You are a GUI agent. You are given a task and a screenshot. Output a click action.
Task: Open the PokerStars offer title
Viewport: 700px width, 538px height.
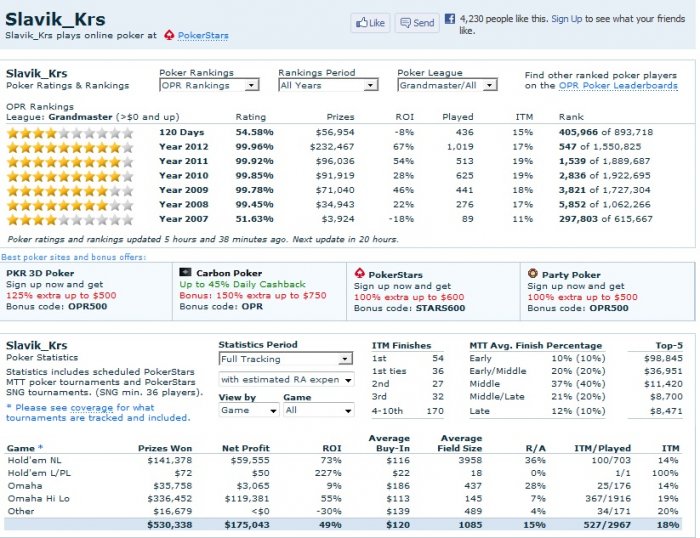[x=396, y=275]
